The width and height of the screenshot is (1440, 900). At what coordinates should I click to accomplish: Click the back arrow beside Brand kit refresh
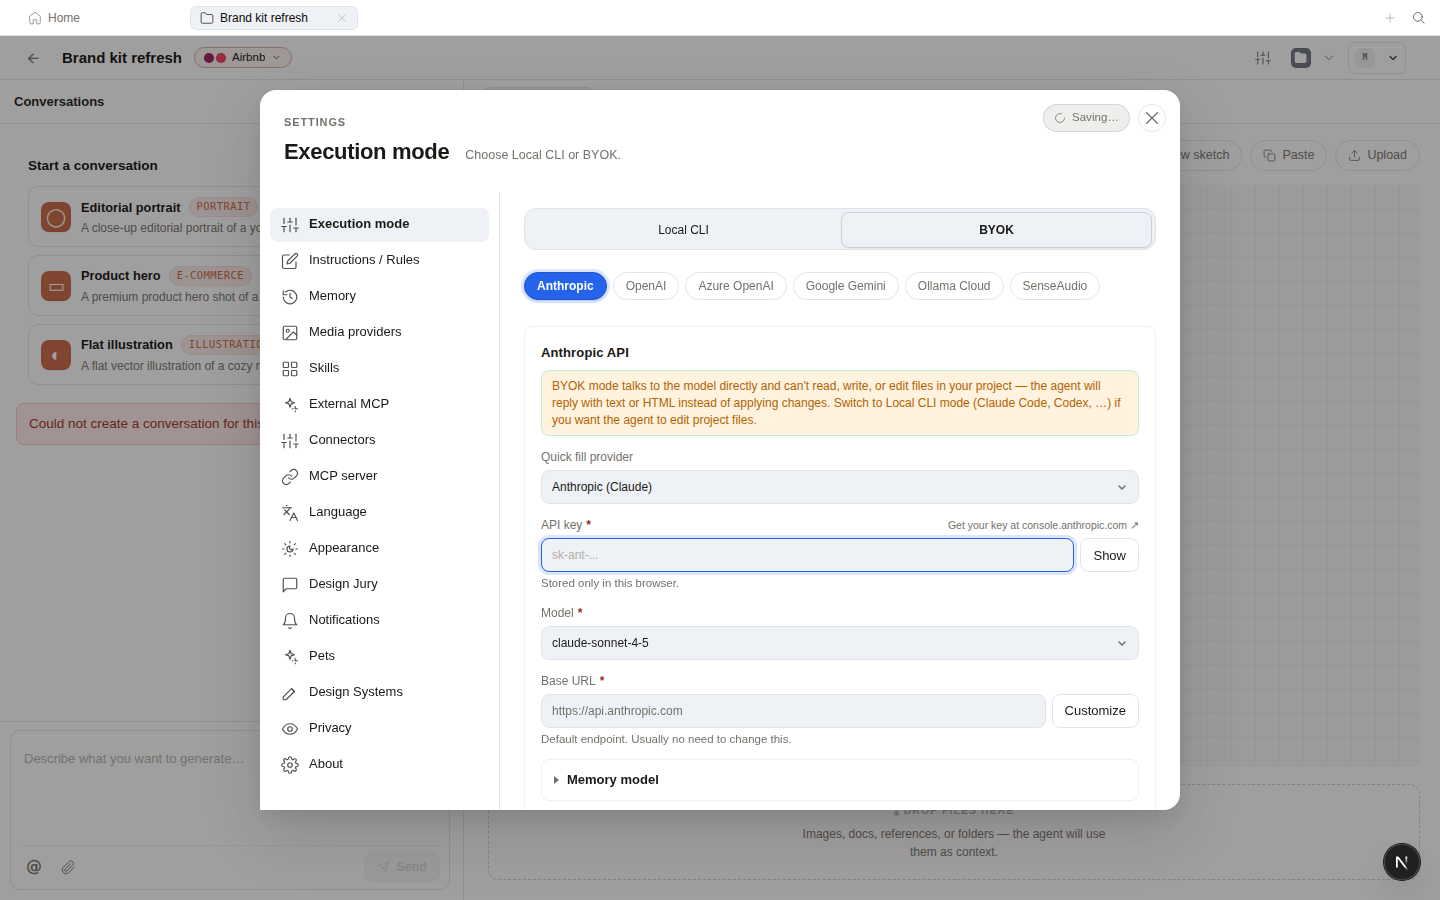(x=33, y=58)
